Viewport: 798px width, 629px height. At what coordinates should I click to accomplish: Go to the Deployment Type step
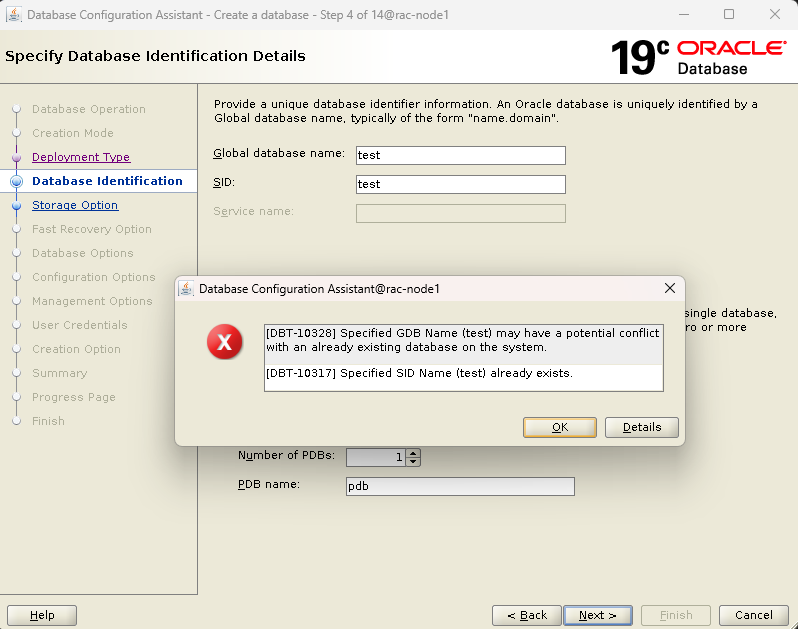click(x=81, y=157)
